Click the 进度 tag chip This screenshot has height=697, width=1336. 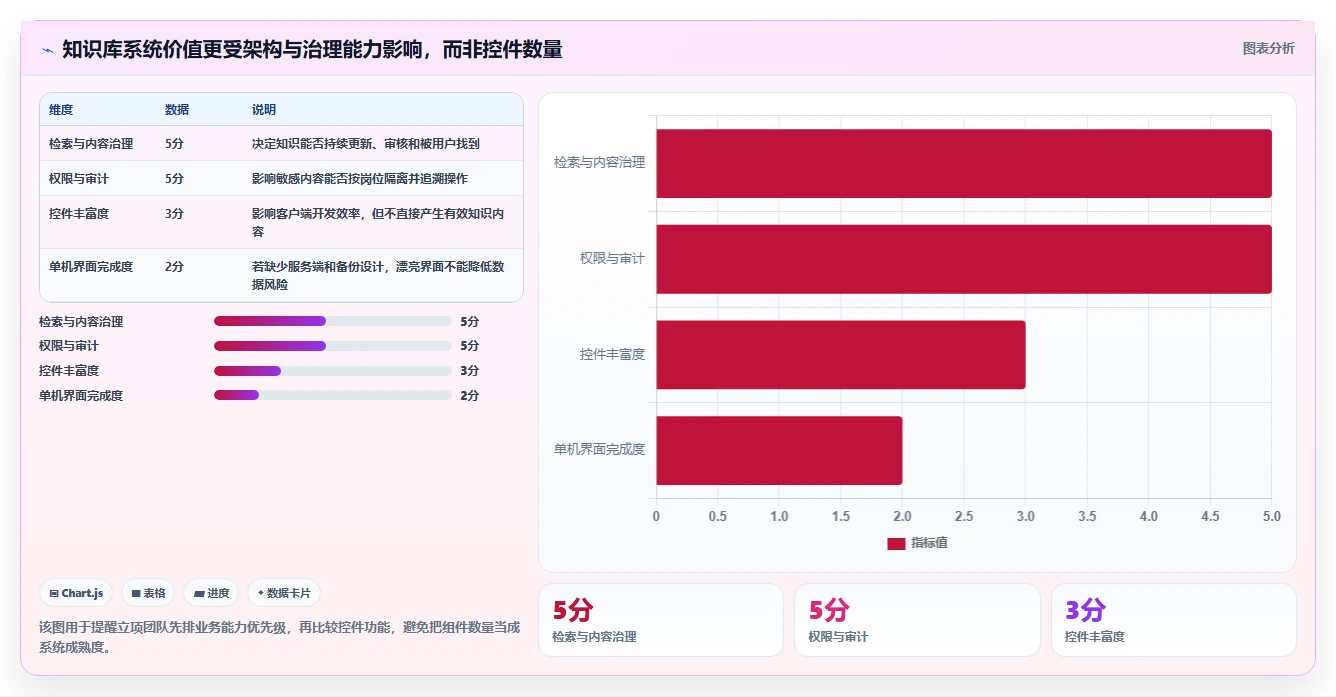point(211,593)
